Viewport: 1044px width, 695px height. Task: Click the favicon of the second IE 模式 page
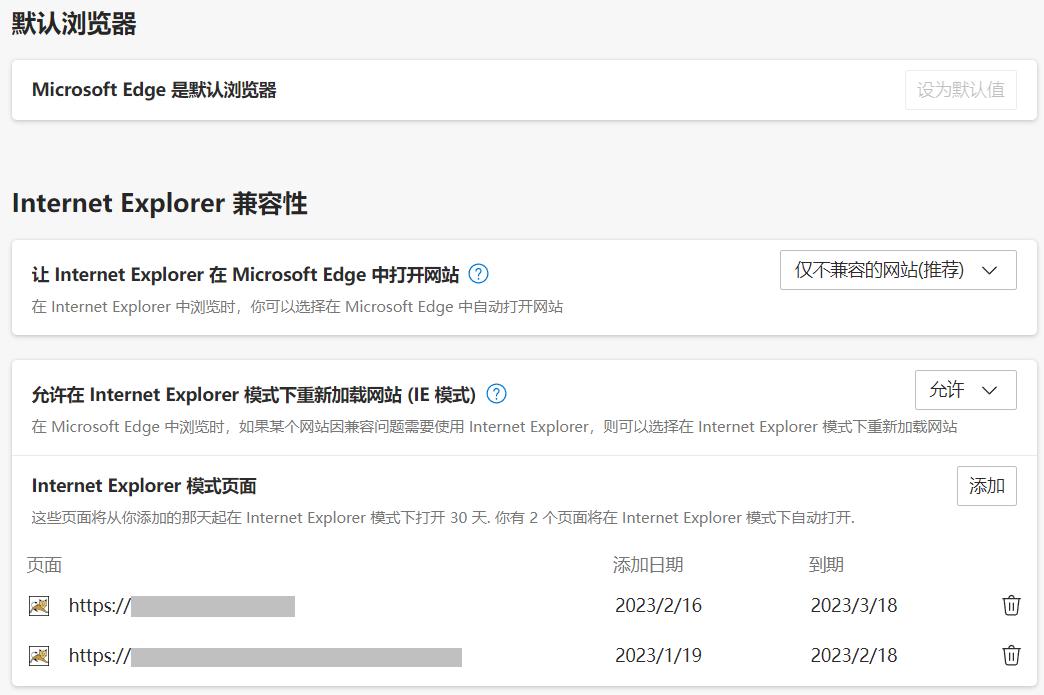pyautogui.click(x=38, y=656)
